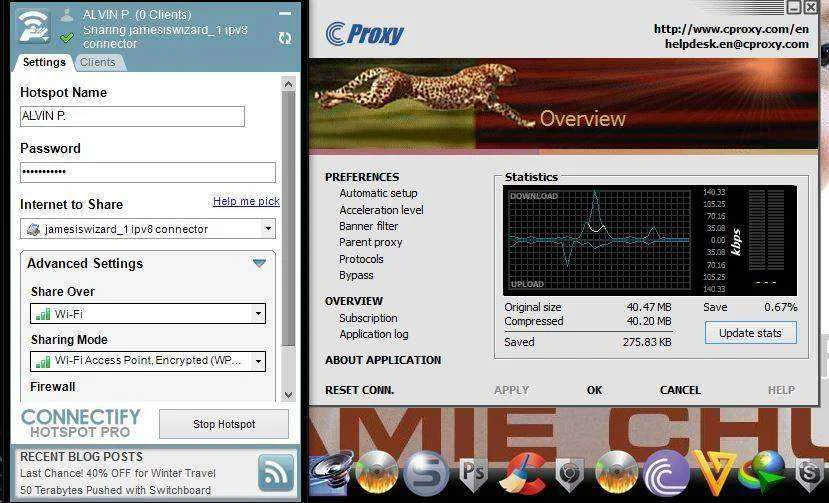
Task: Open Banner filter preferences
Action: (369, 226)
